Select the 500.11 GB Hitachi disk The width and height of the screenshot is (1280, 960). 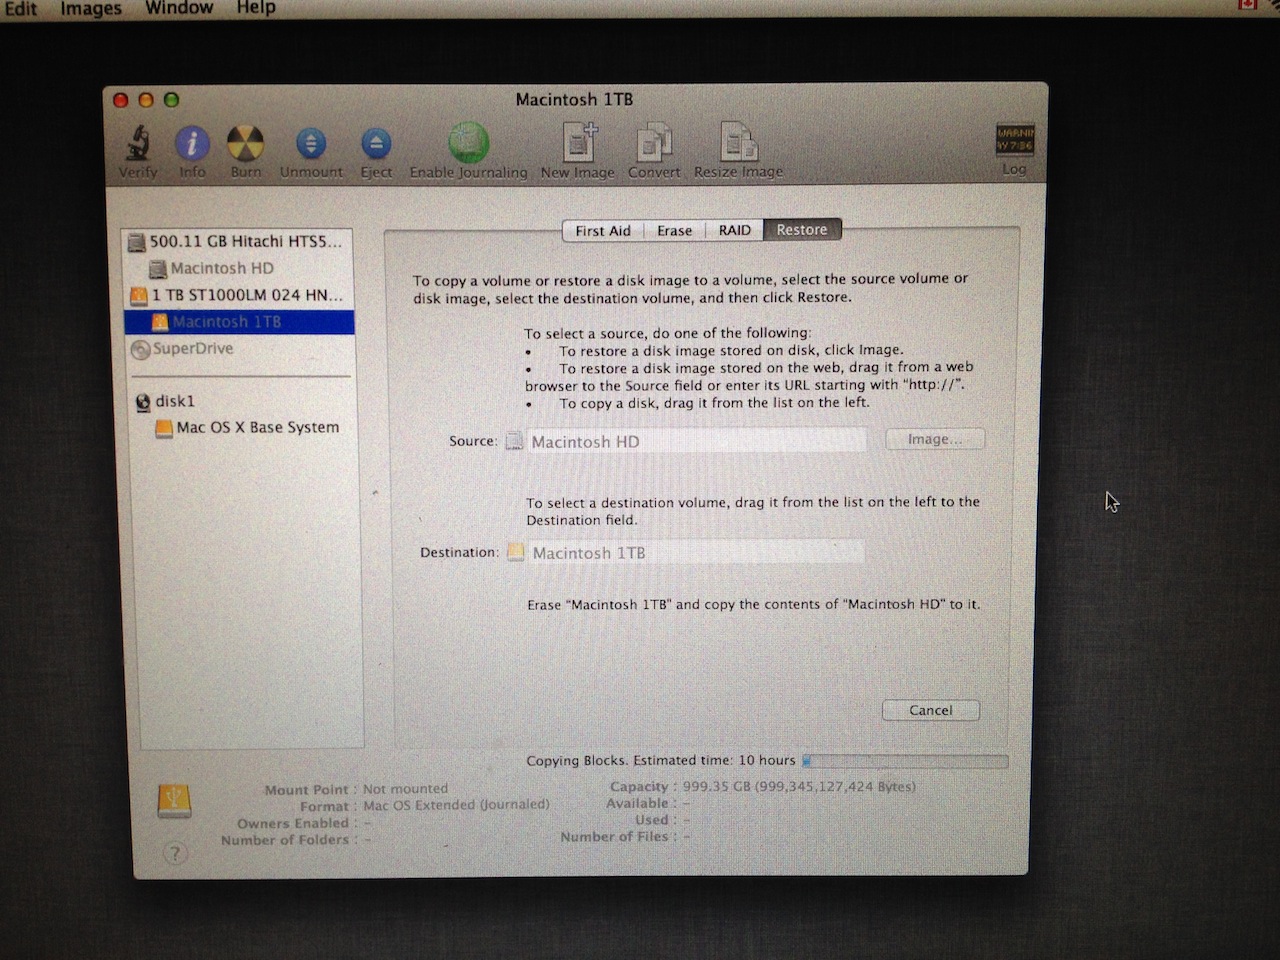pyautogui.click(x=237, y=242)
